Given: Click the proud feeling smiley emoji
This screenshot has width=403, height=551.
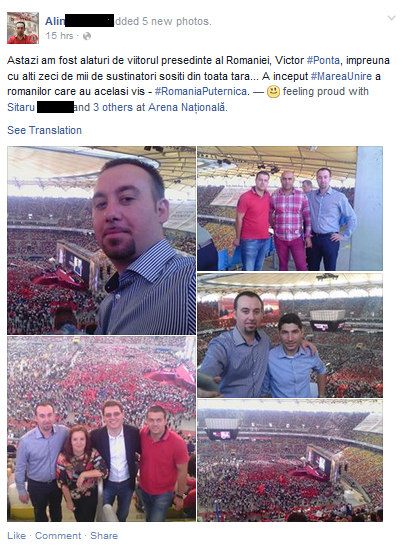Looking at the screenshot, I should (273, 92).
